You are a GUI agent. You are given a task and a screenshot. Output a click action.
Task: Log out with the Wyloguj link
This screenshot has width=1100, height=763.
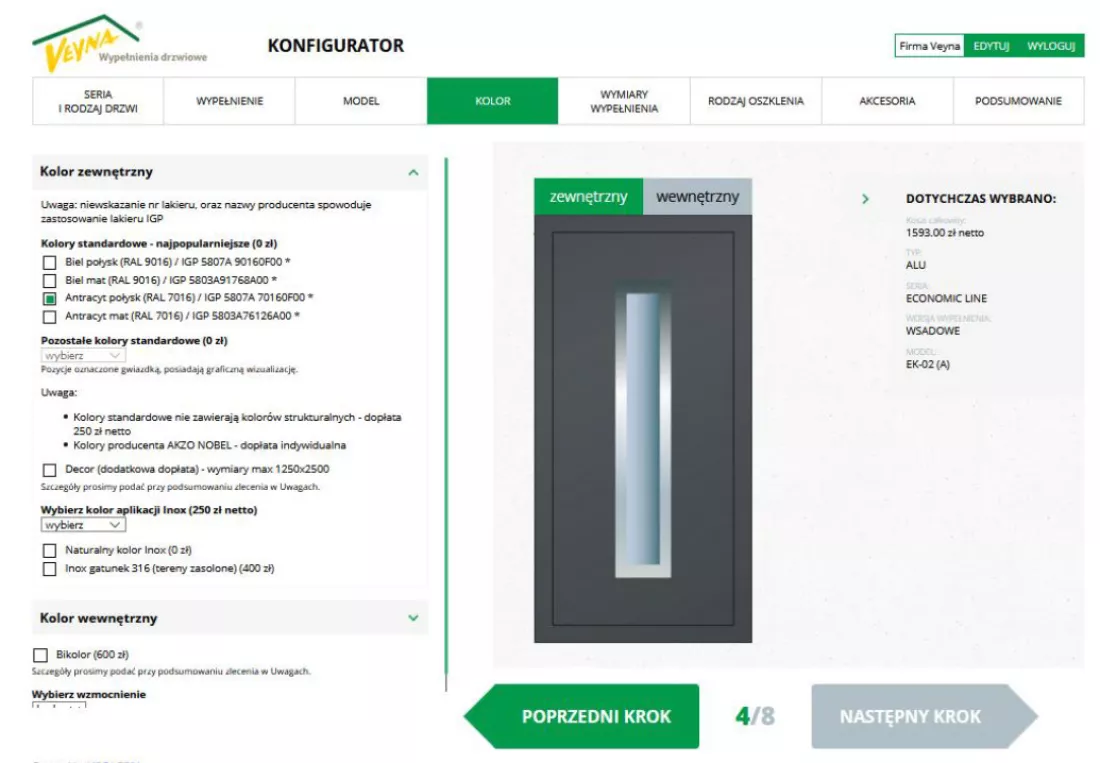click(x=1050, y=46)
